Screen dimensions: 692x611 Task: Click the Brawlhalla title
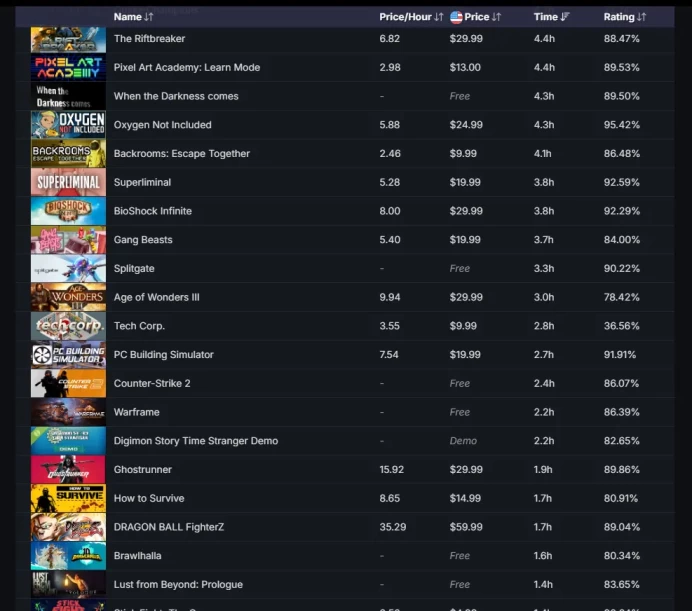[137, 555]
